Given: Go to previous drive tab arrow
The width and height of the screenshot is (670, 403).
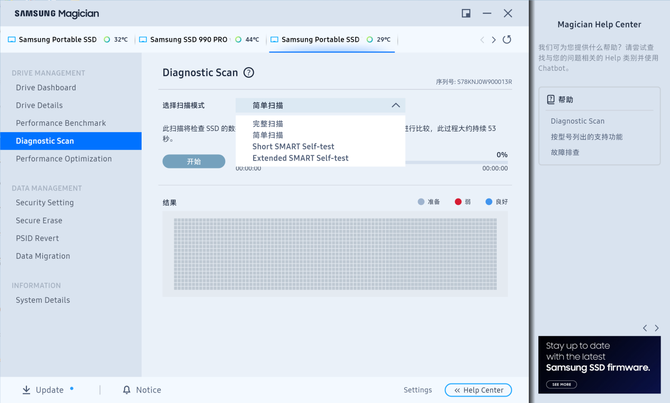Looking at the screenshot, I should point(481,40).
